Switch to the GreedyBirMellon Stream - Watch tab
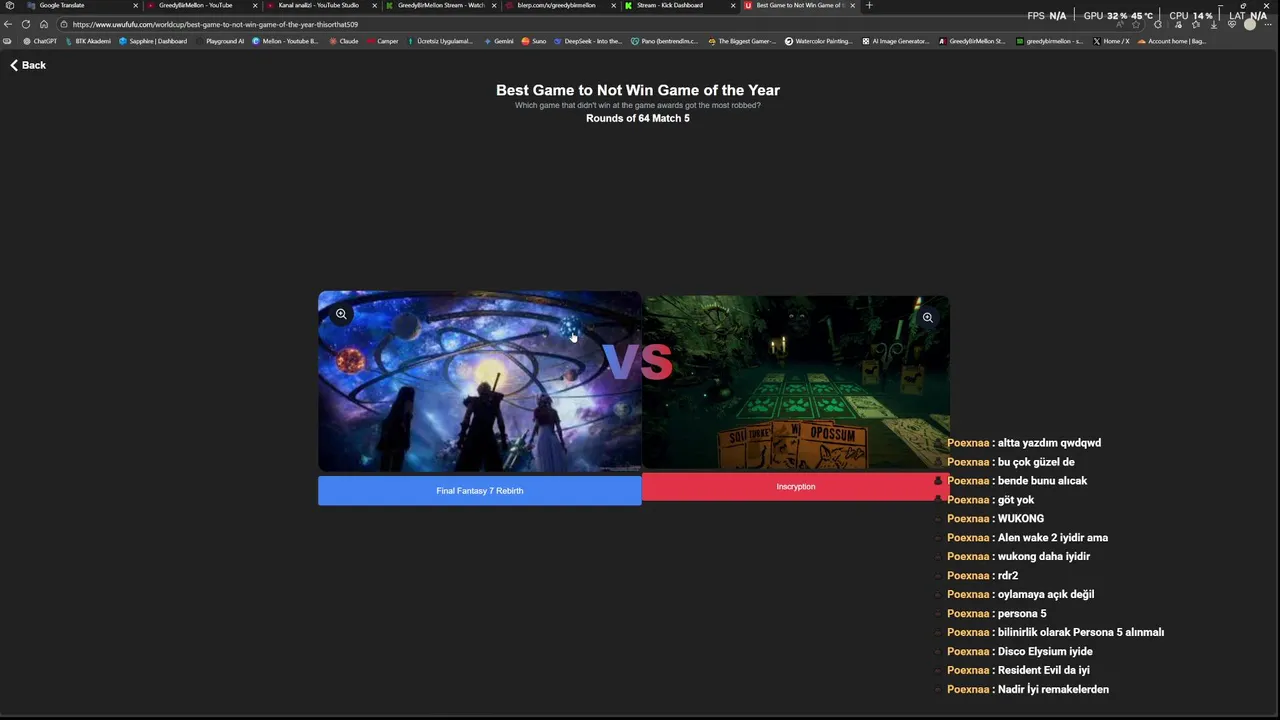Viewport: 1280px width, 720px height. (x=440, y=5)
